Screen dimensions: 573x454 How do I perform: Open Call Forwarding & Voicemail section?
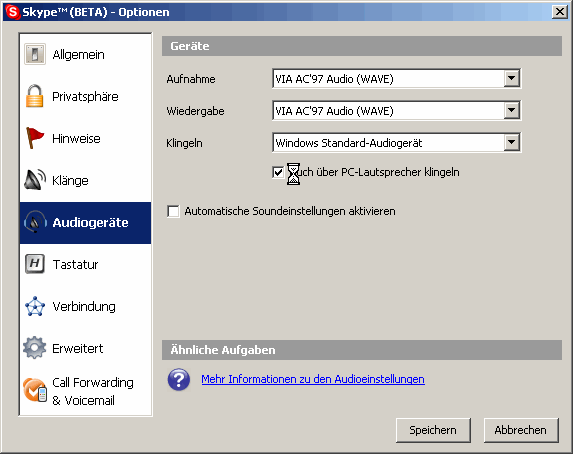coord(86,391)
